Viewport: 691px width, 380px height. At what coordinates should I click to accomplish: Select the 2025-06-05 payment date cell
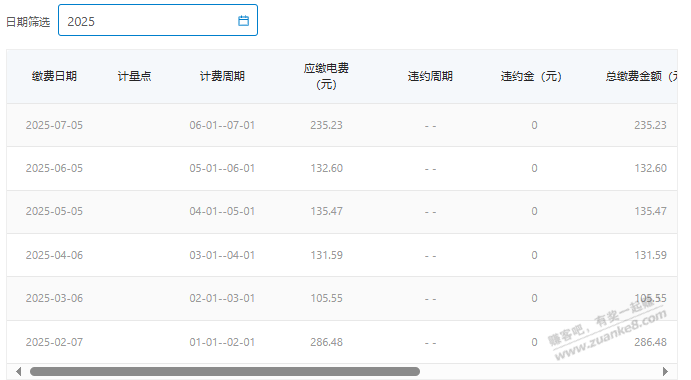[54, 168]
